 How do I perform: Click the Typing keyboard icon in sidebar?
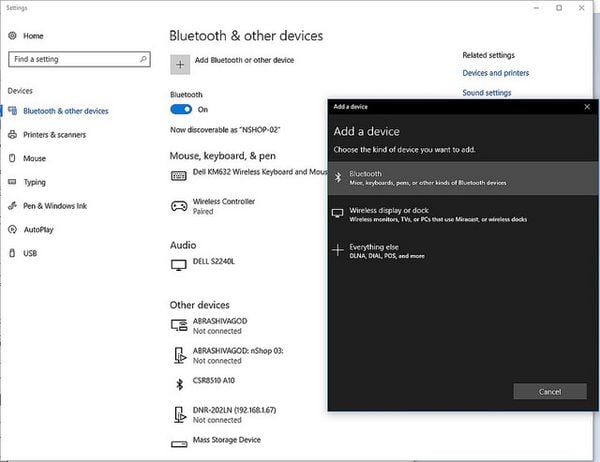pos(12,182)
